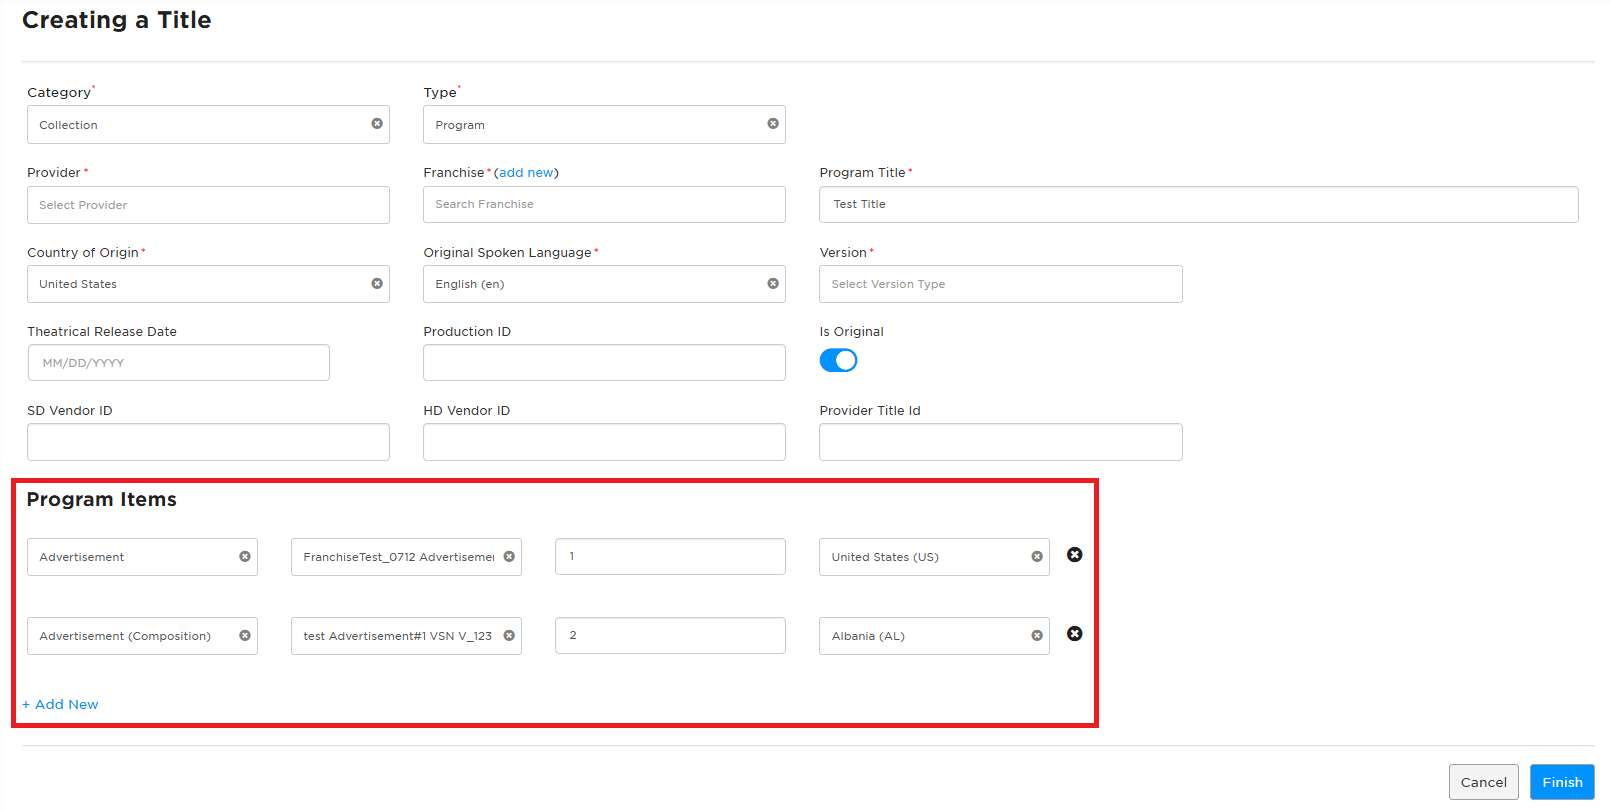
Task: Toggle the Is Original switch
Action: (x=838, y=360)
